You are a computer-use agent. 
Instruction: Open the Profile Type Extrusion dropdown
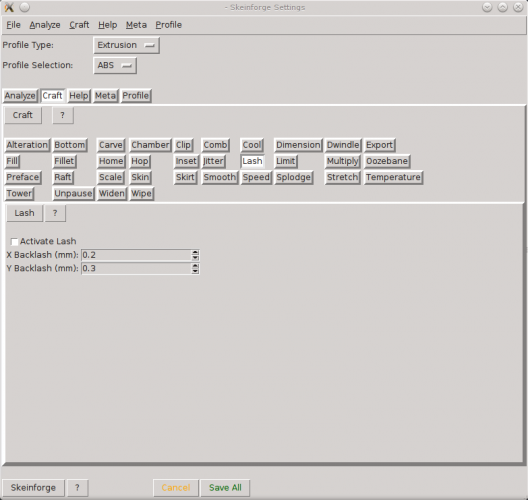(x=126, y=45)
